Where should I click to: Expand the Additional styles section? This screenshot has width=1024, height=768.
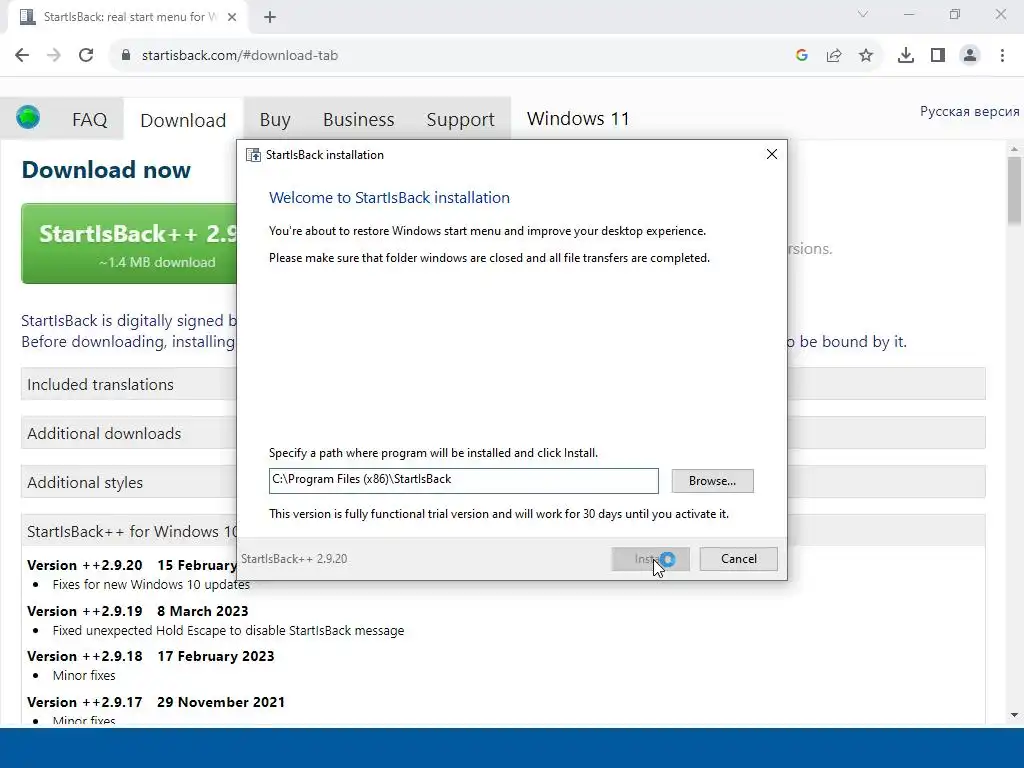coord(129,482)
